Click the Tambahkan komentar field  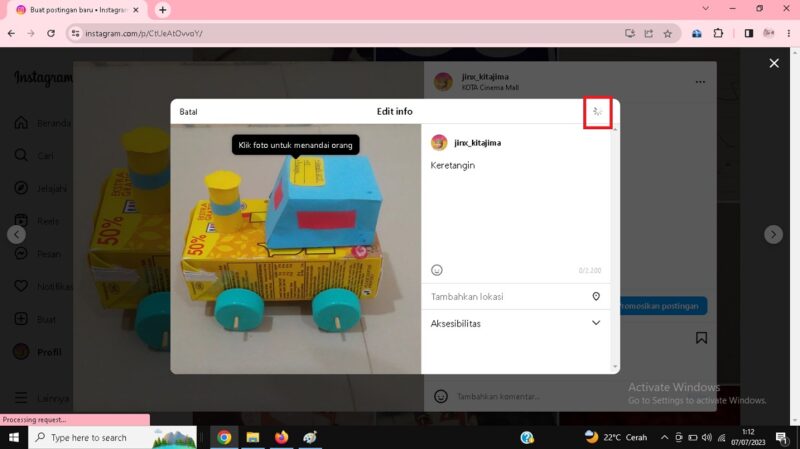pos(498,396)
